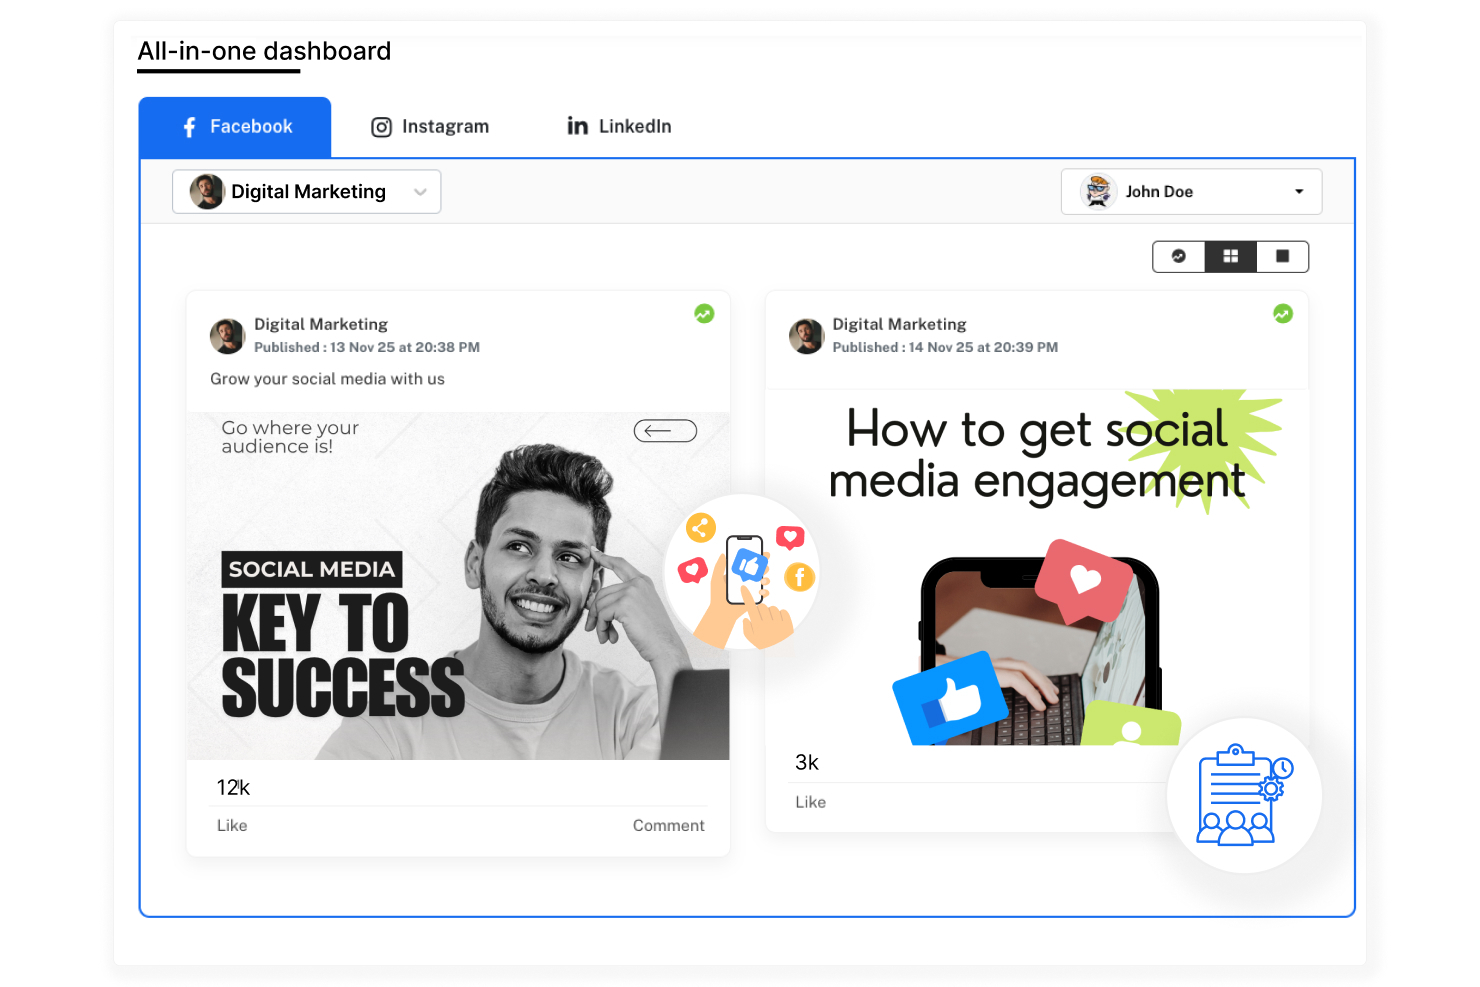Viewport: 1480px width, 987px height.
Task: Switch to the Facebook tab
Action: 235,127
